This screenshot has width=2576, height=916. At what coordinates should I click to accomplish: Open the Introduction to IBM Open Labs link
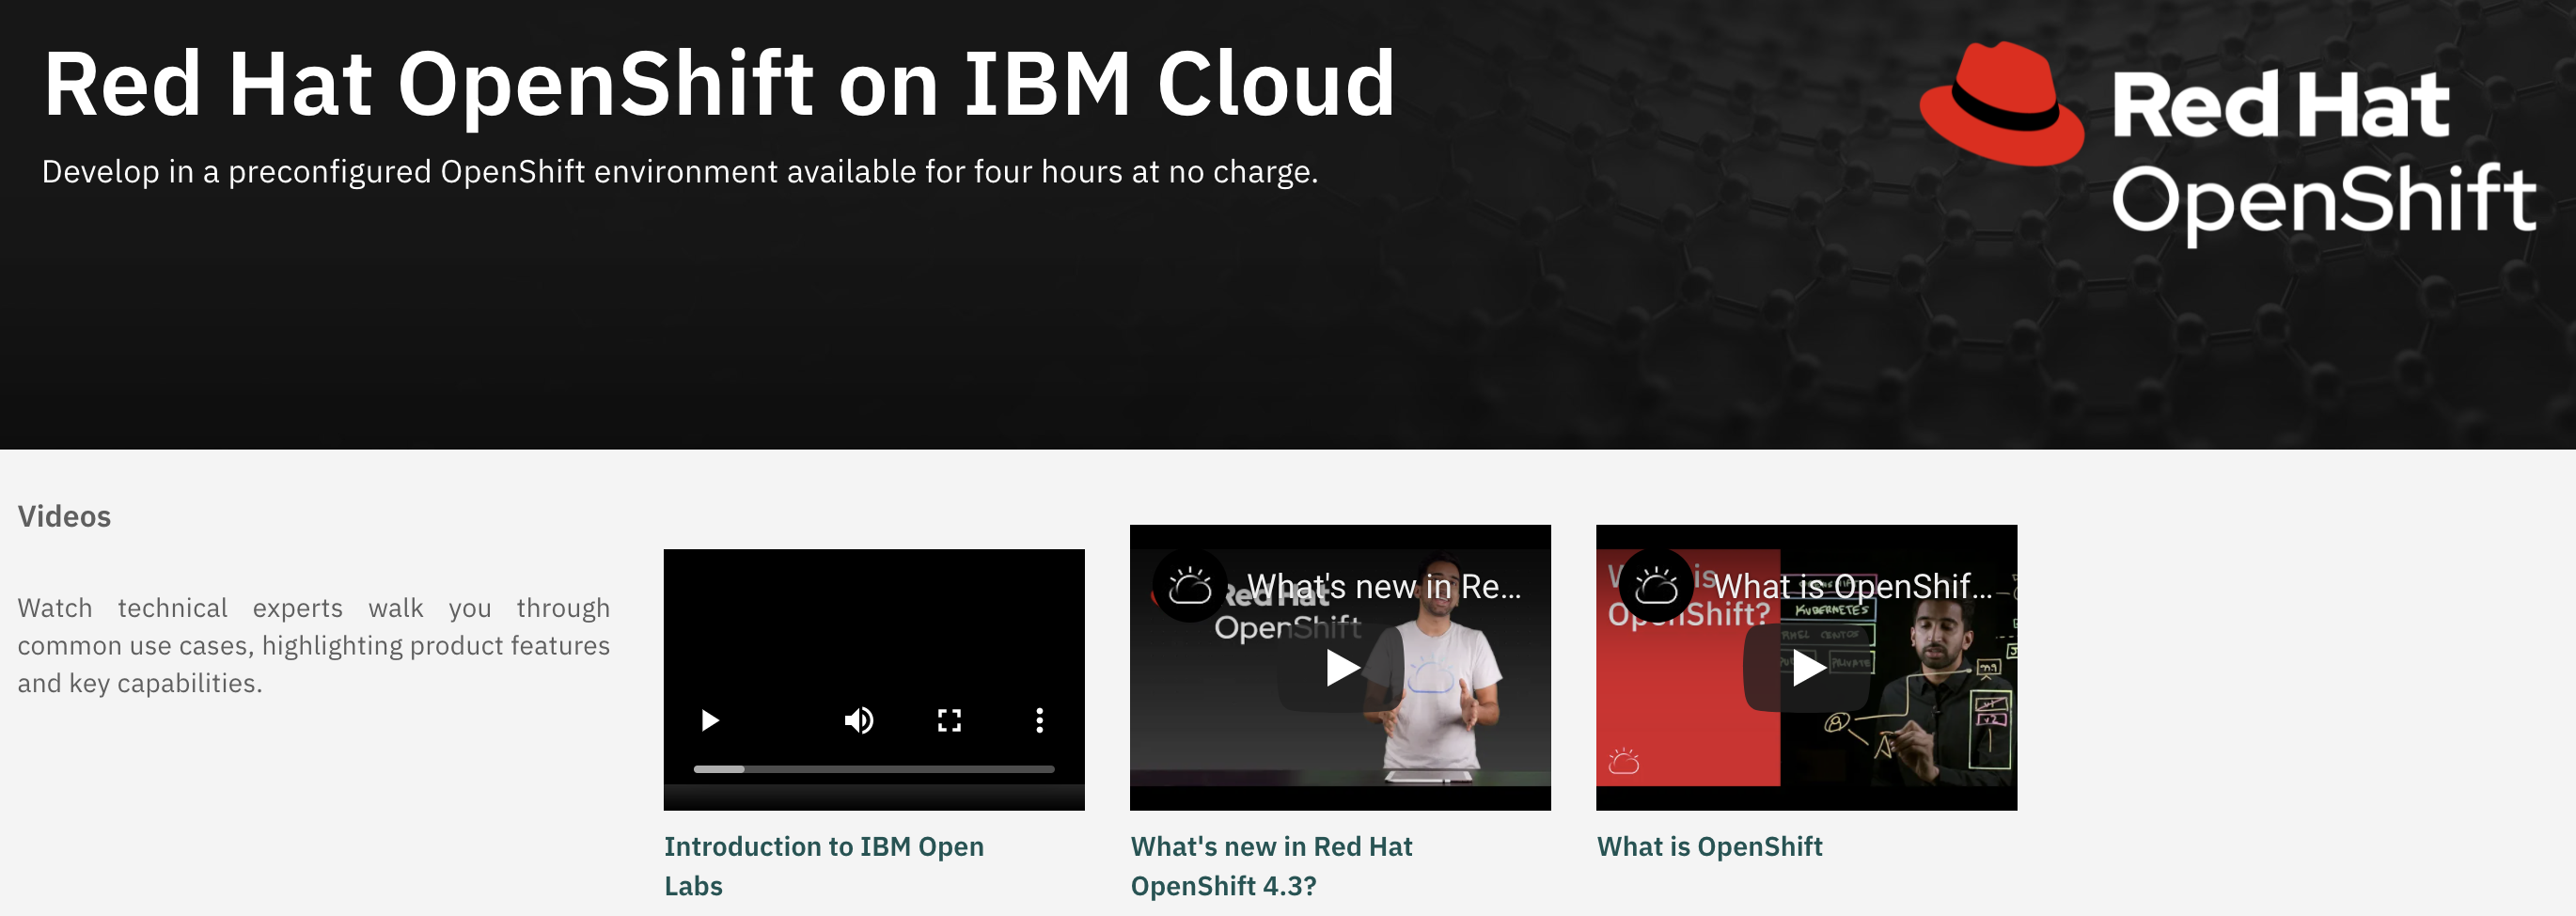point(824,866)
